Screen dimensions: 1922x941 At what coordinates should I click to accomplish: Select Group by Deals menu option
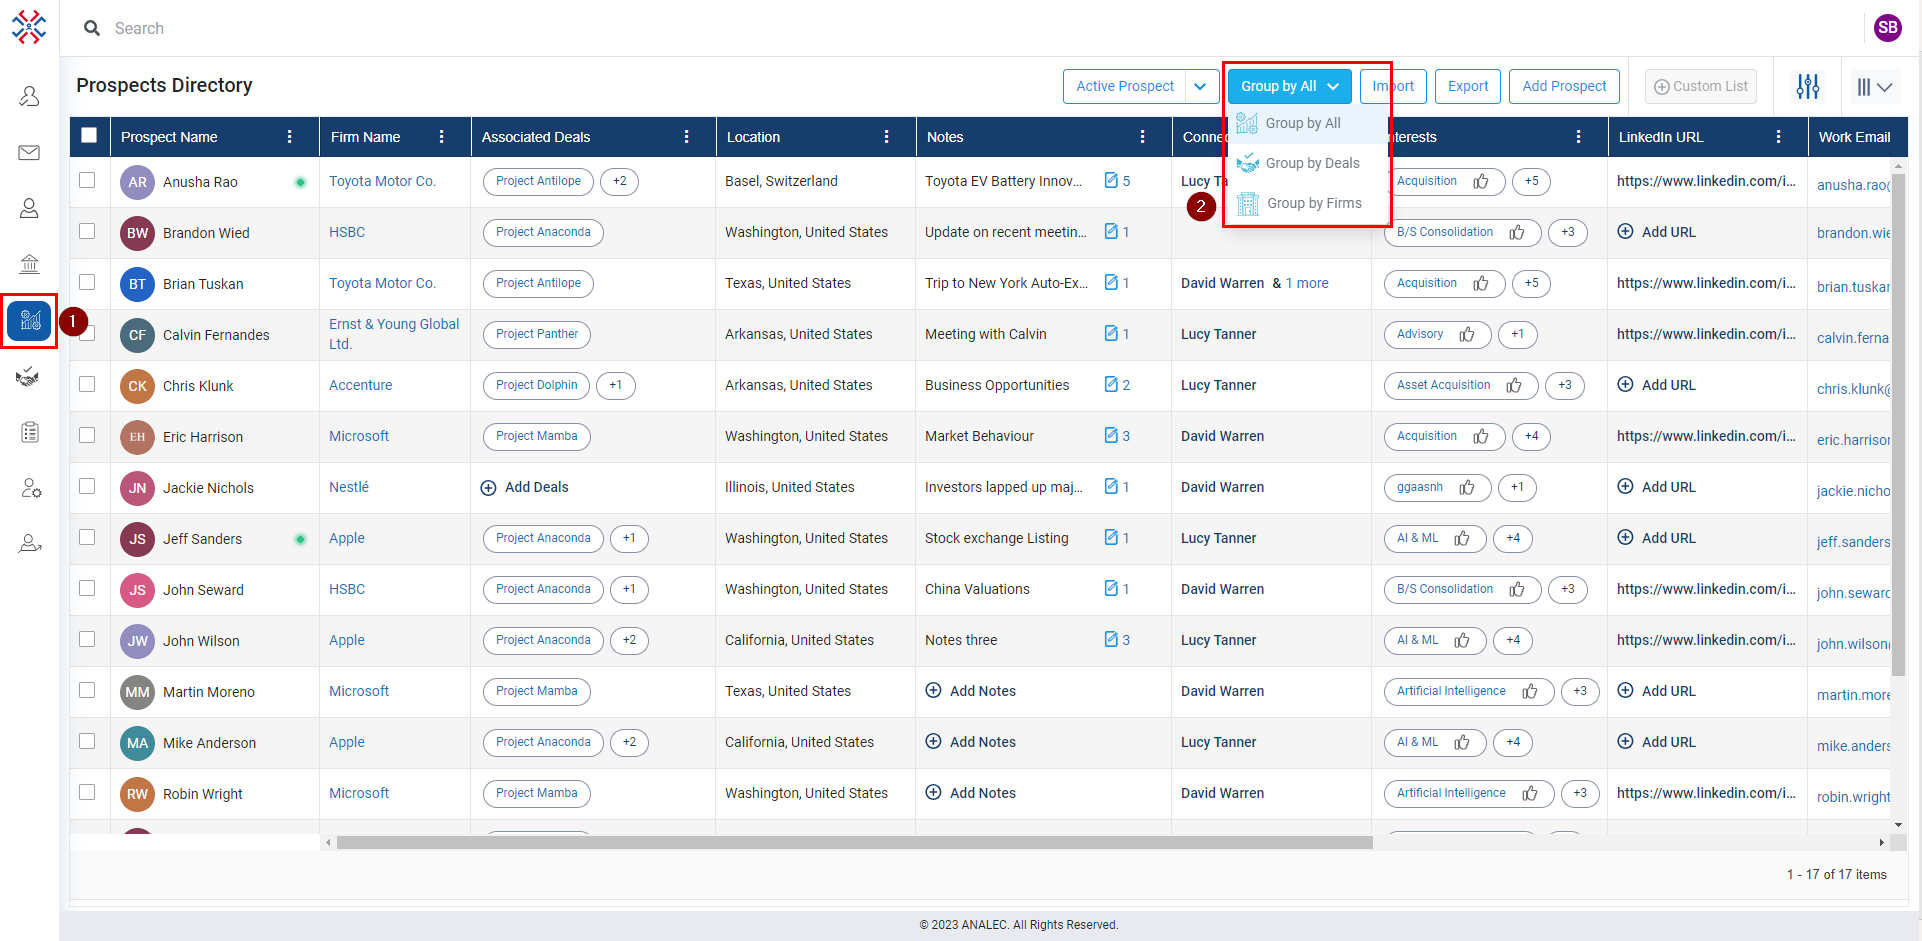pyautogui.click(x=1307, y=163)
